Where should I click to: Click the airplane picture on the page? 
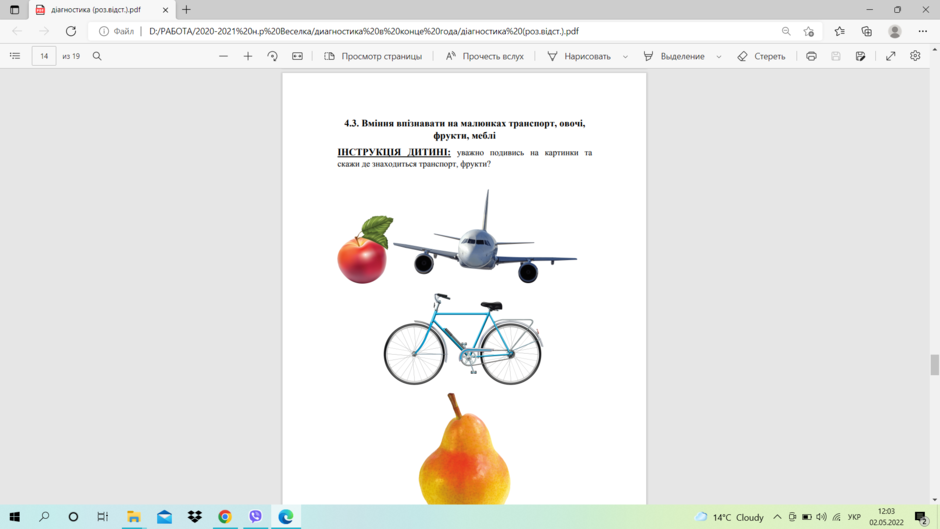(x=484, y=236)
